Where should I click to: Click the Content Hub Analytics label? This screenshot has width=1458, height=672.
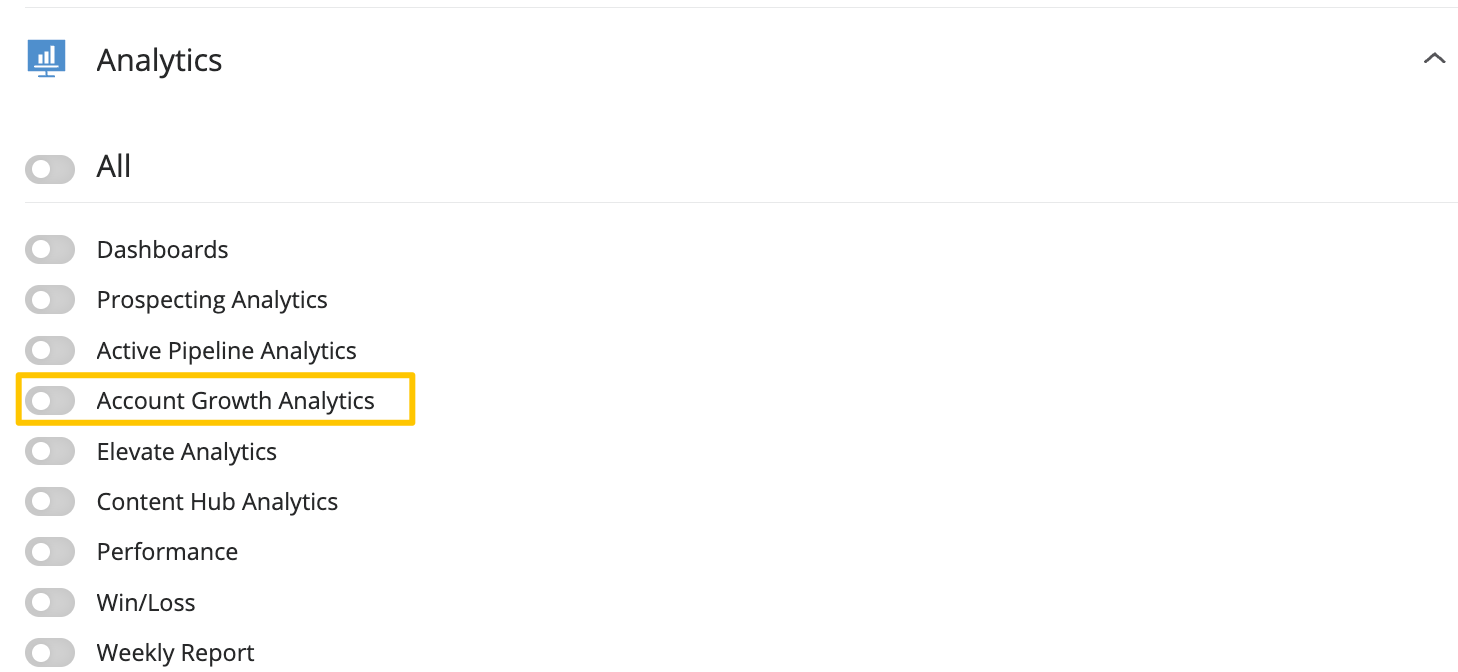point(217,502)
